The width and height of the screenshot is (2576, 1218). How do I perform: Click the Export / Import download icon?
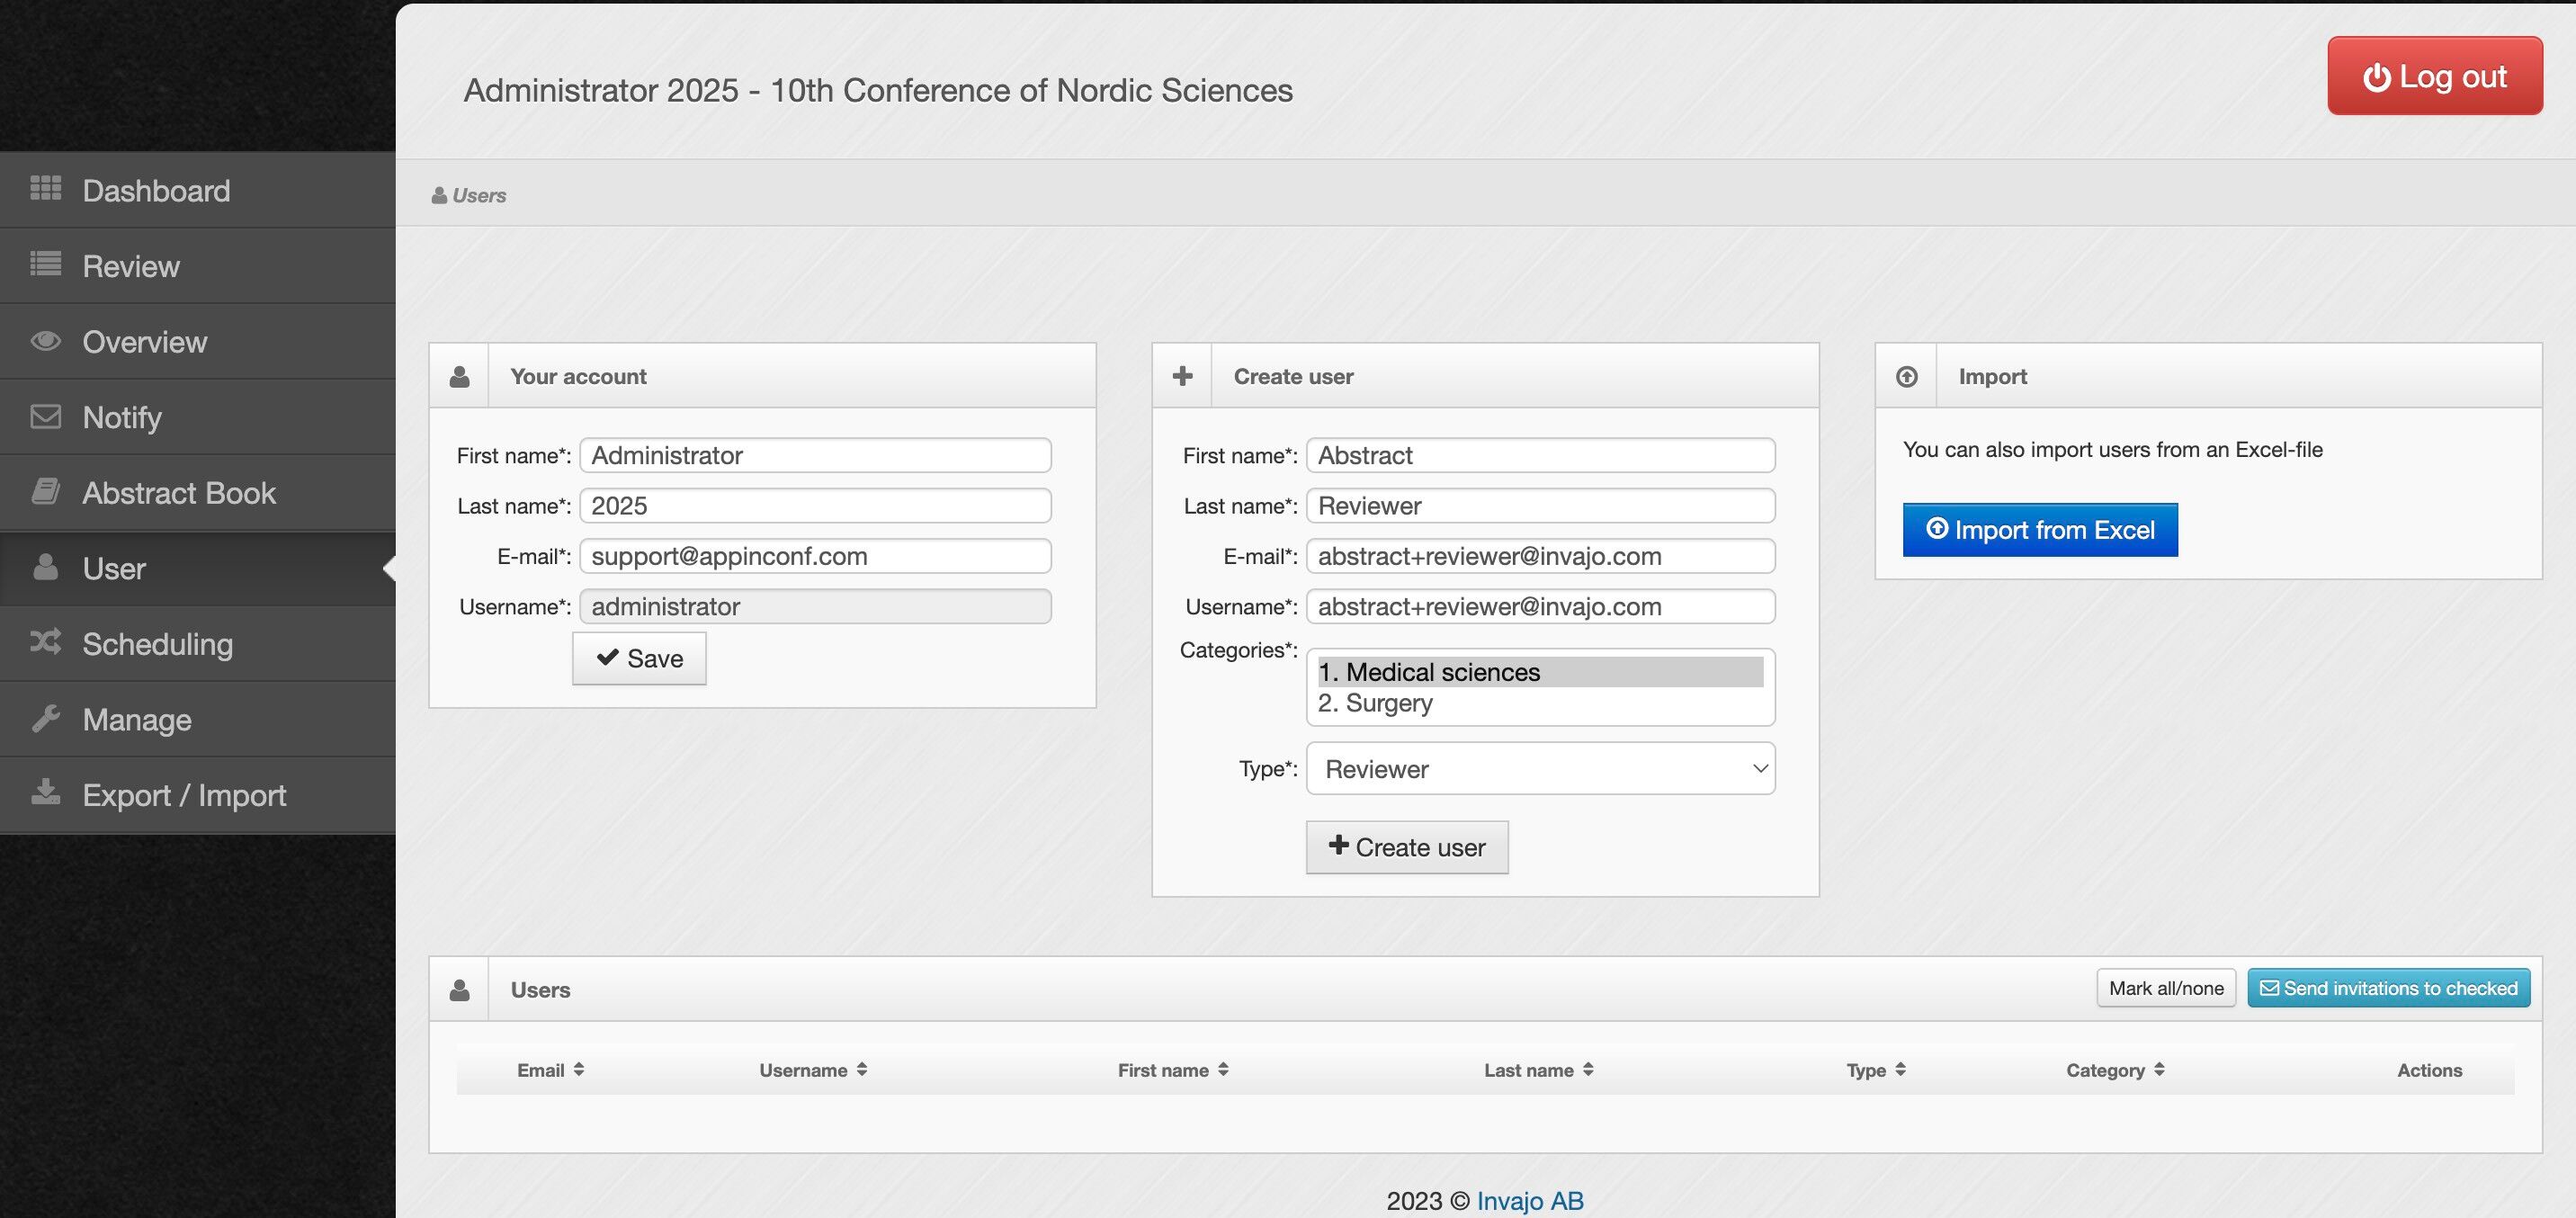coord(45,793)
